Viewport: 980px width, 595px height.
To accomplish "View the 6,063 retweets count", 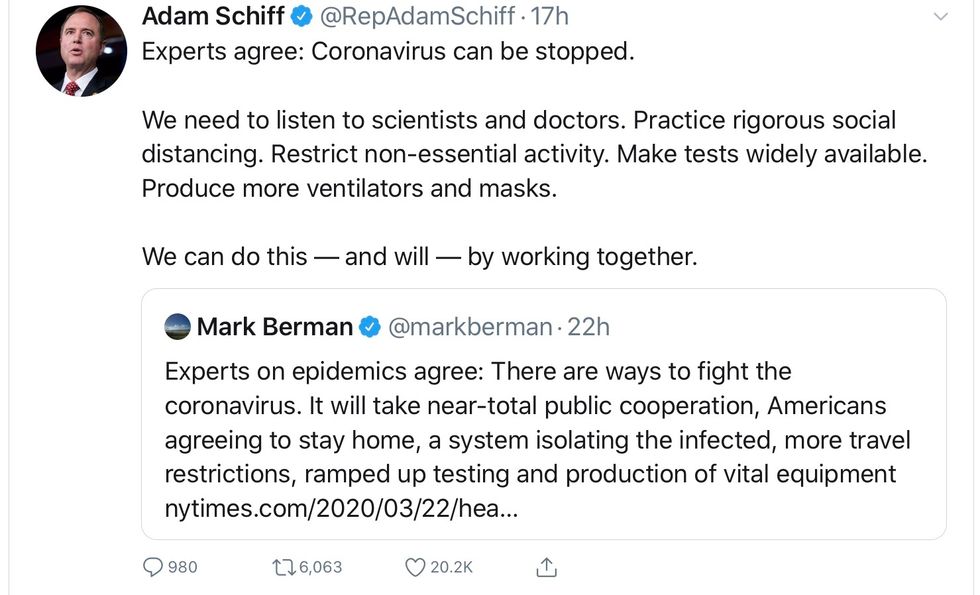I will (320, 567).
